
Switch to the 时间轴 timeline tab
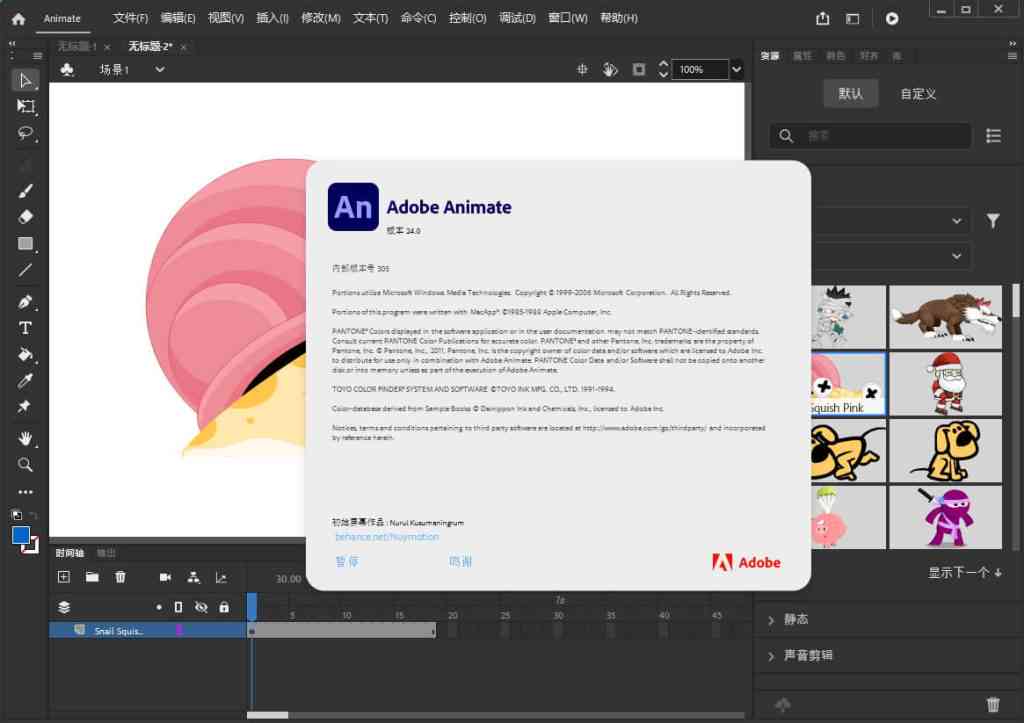click(70, 553)
